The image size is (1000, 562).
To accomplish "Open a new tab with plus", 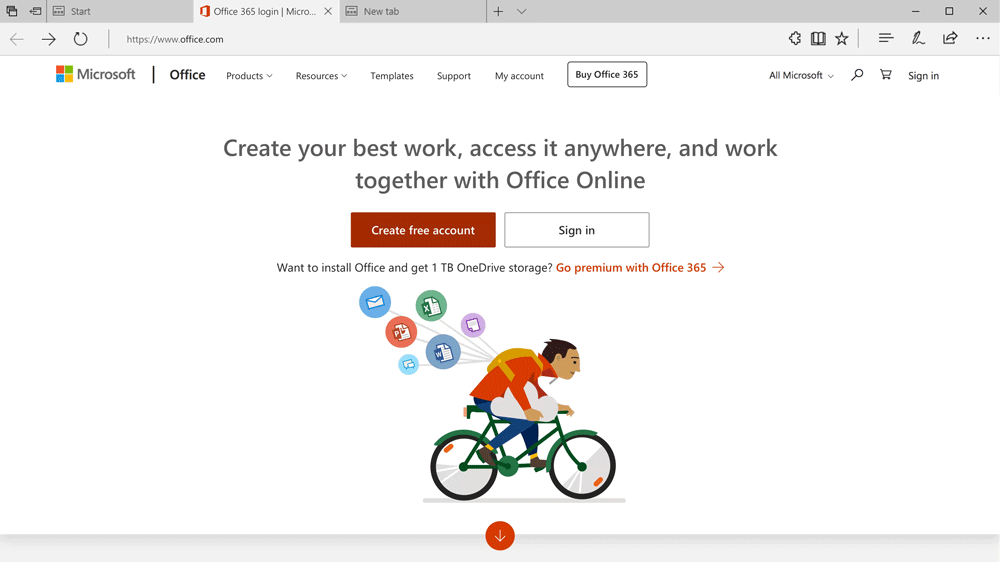I will click(498, 11).
